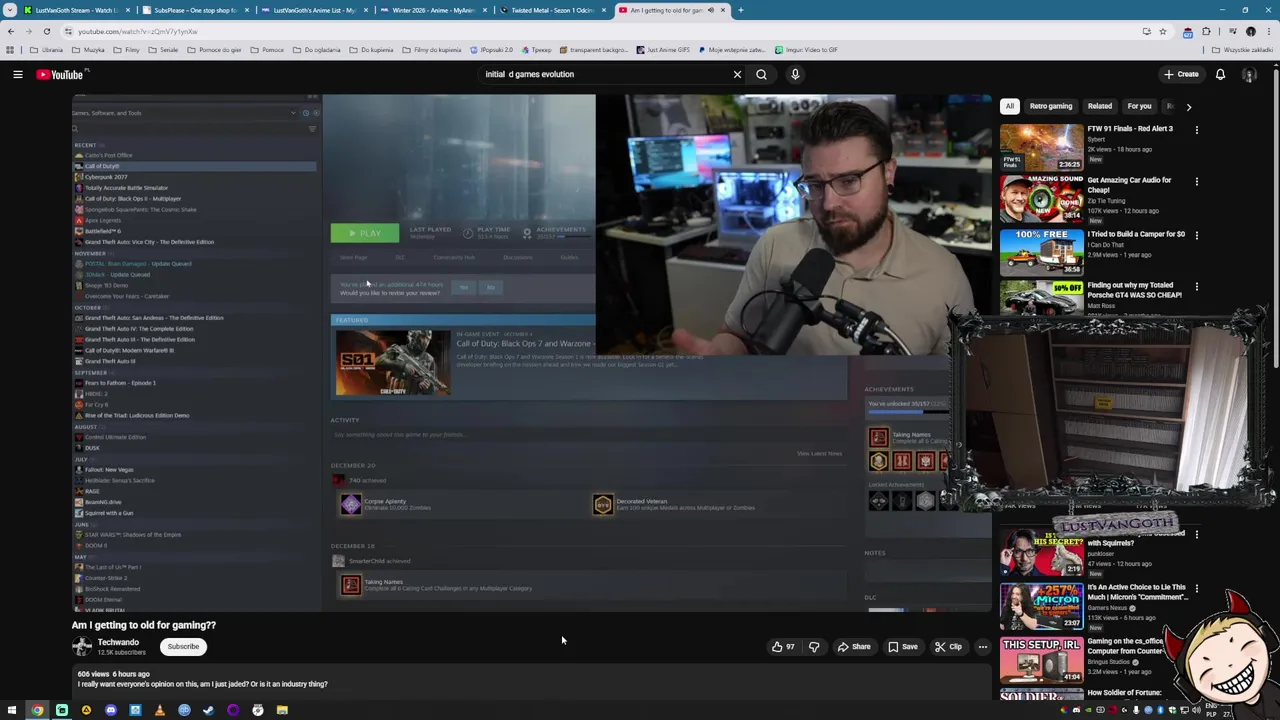Open the 'Muzyka' bookmarks folder
This screenshot has width=1280, height=720.
pos(88,50)
